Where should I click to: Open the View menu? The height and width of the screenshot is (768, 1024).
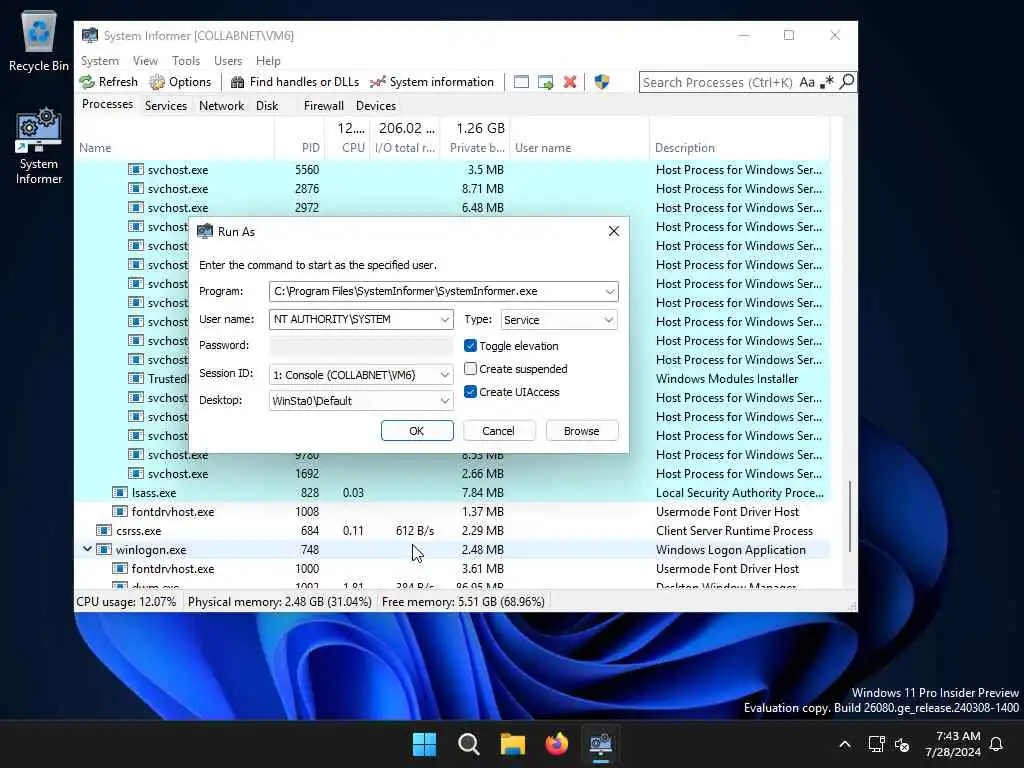pyautogui.click(x=145, y=61)
